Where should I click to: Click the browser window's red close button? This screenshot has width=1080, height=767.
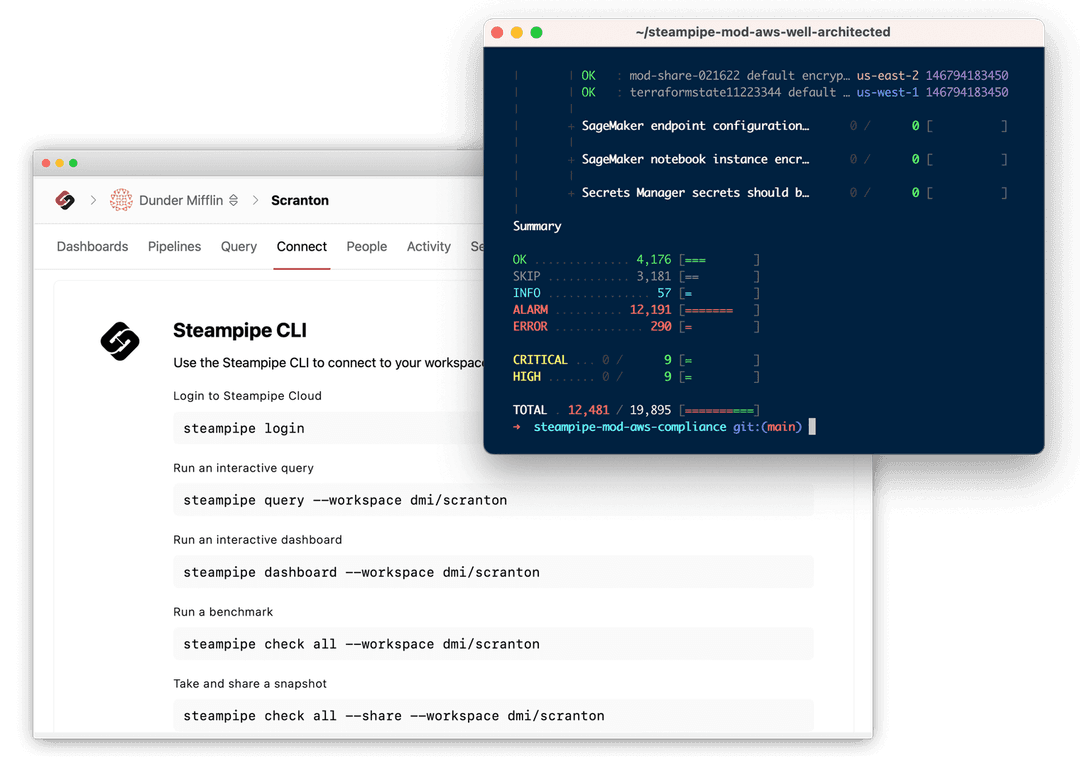click(x=45, y=163)
